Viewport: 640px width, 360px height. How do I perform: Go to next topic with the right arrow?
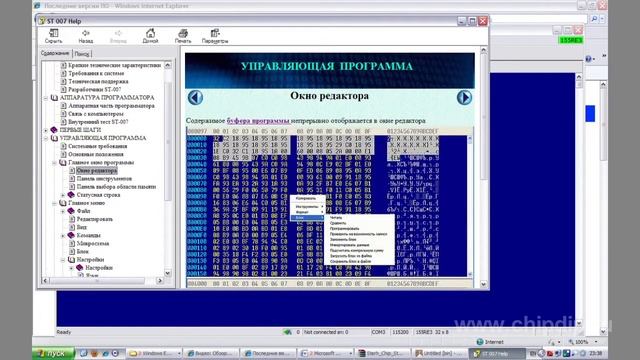point(464,98)
